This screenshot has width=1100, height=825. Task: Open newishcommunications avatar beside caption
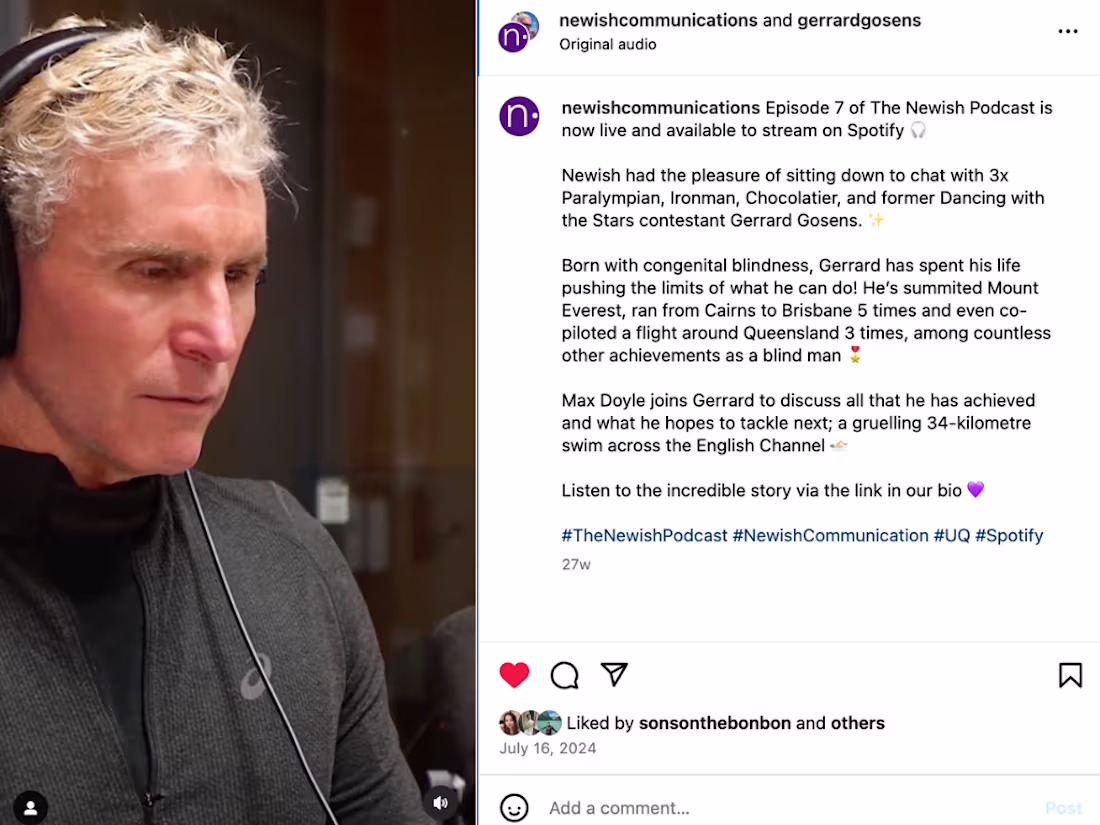[x=519, y=116]
